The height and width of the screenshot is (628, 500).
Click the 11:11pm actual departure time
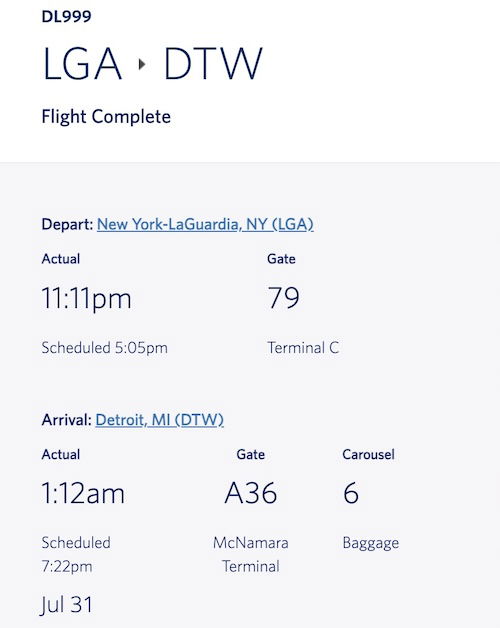tap(87, 299)
